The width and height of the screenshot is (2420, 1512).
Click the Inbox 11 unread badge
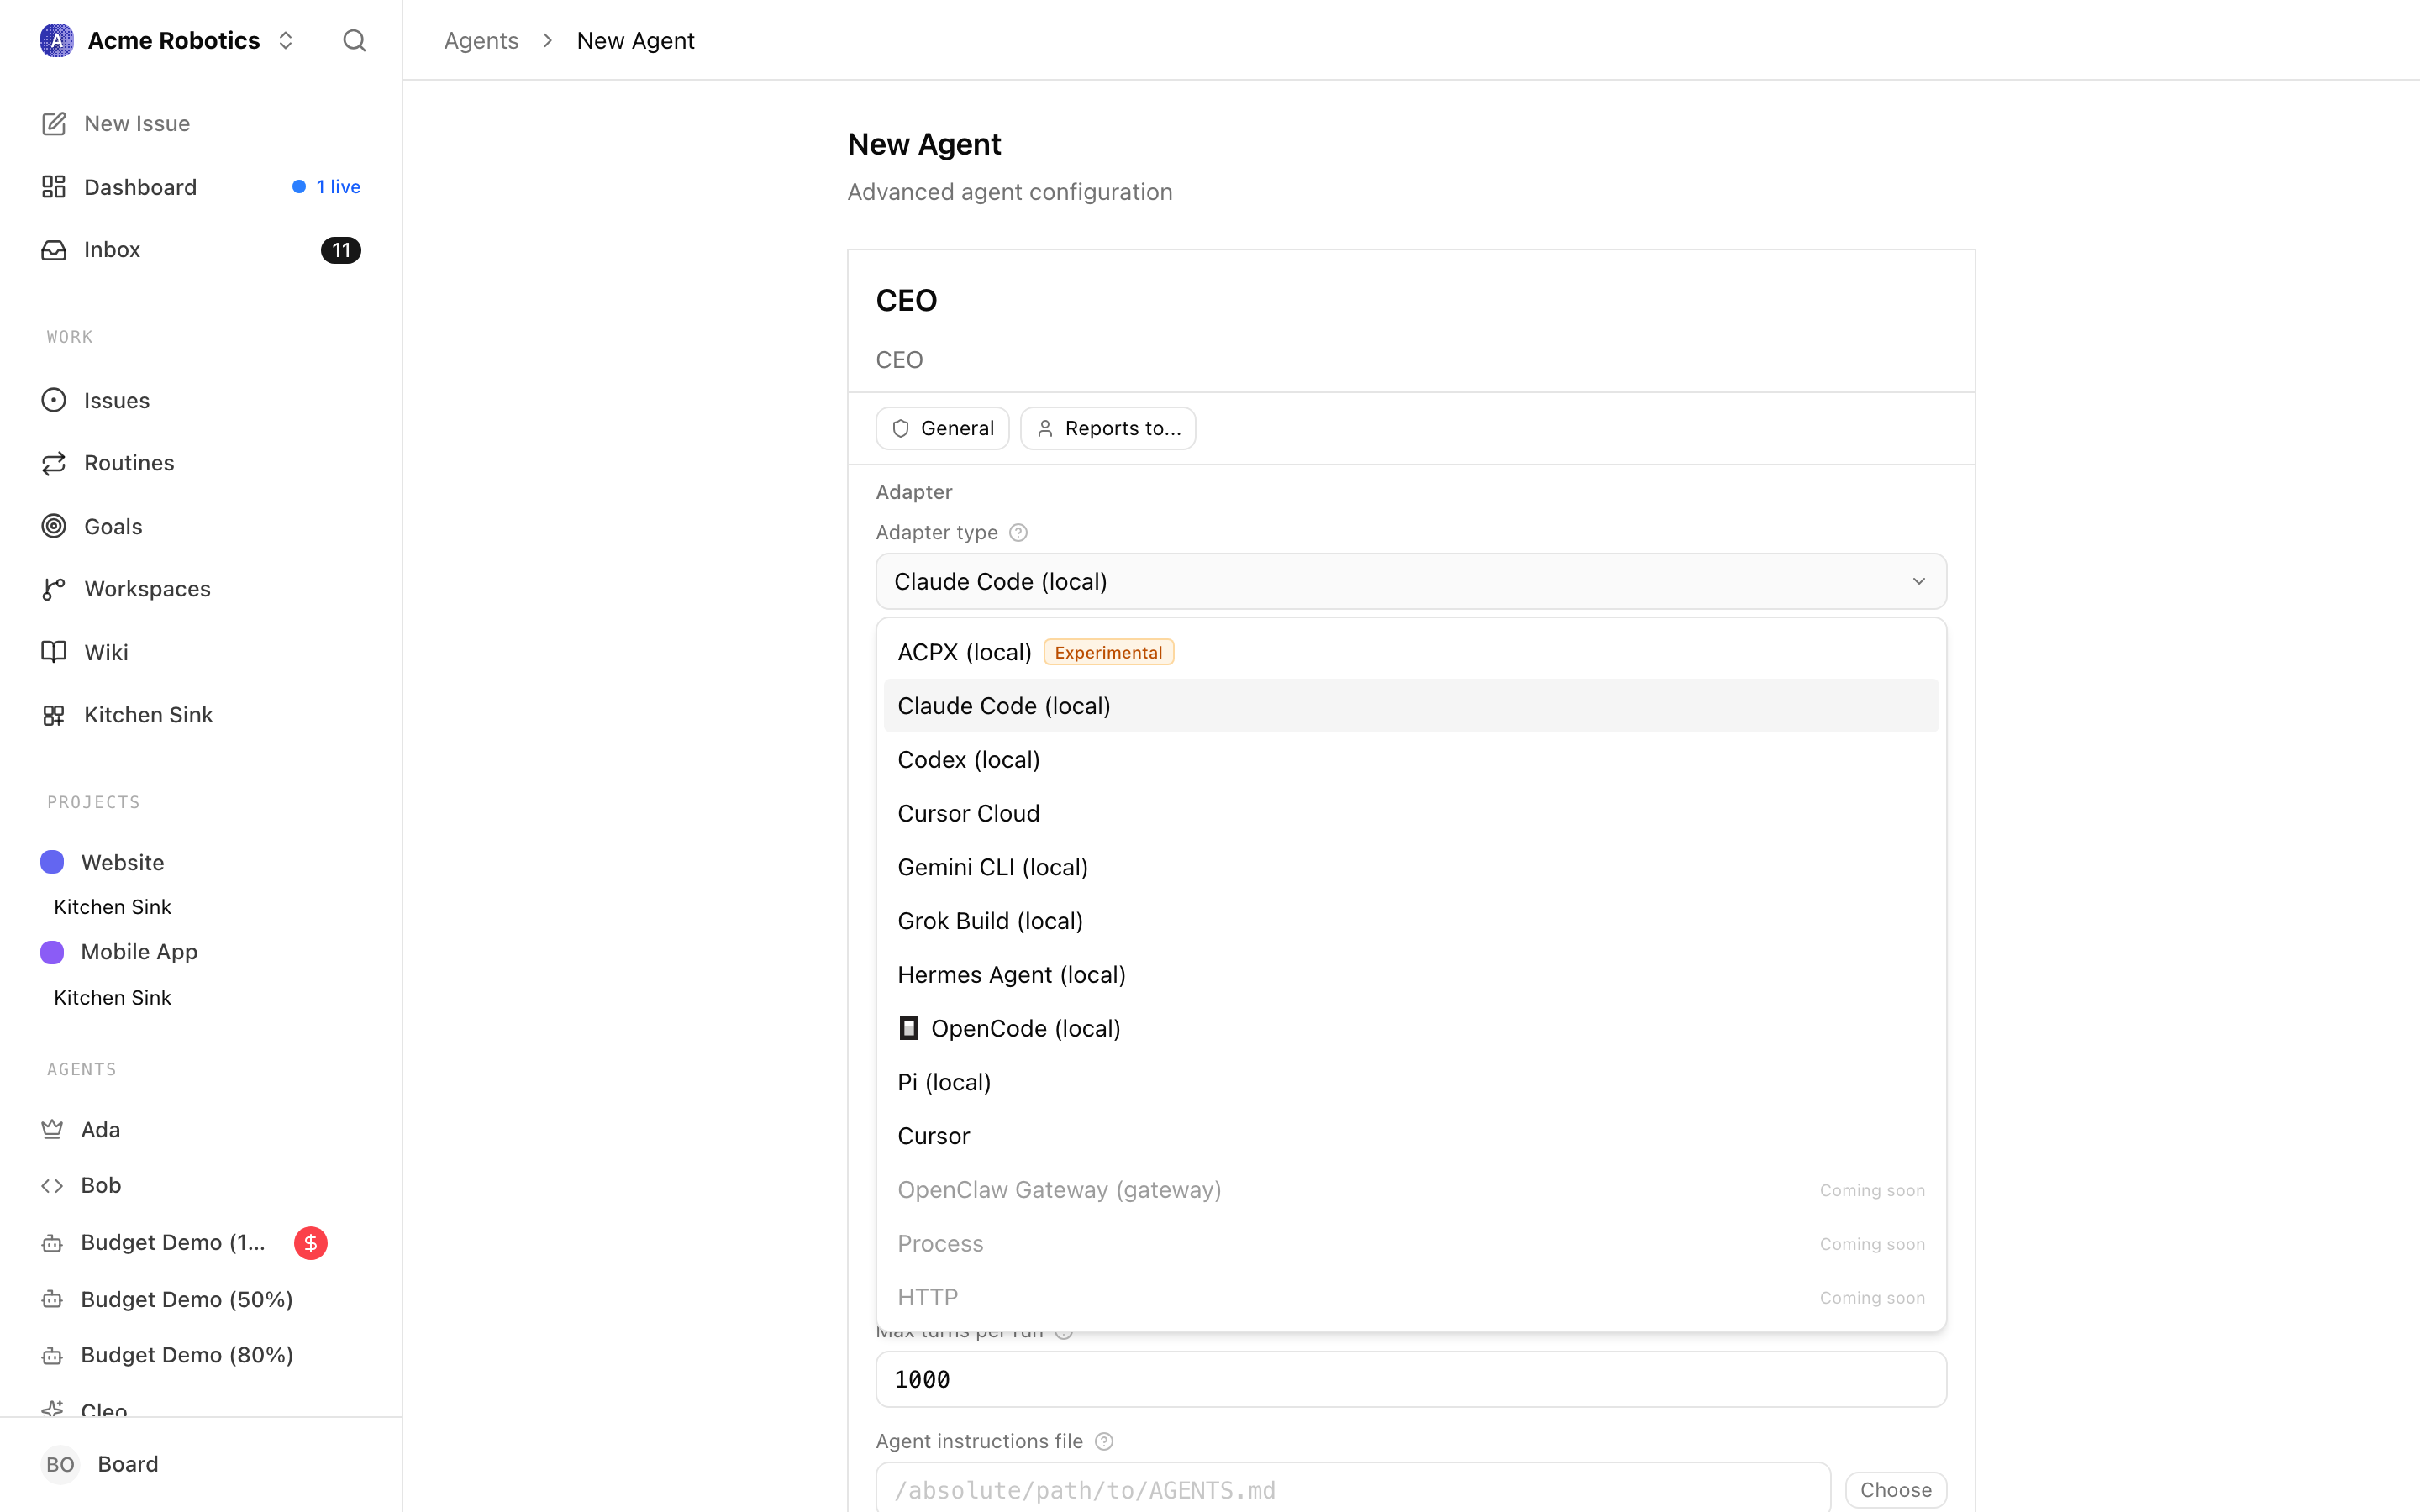(341, 250)
